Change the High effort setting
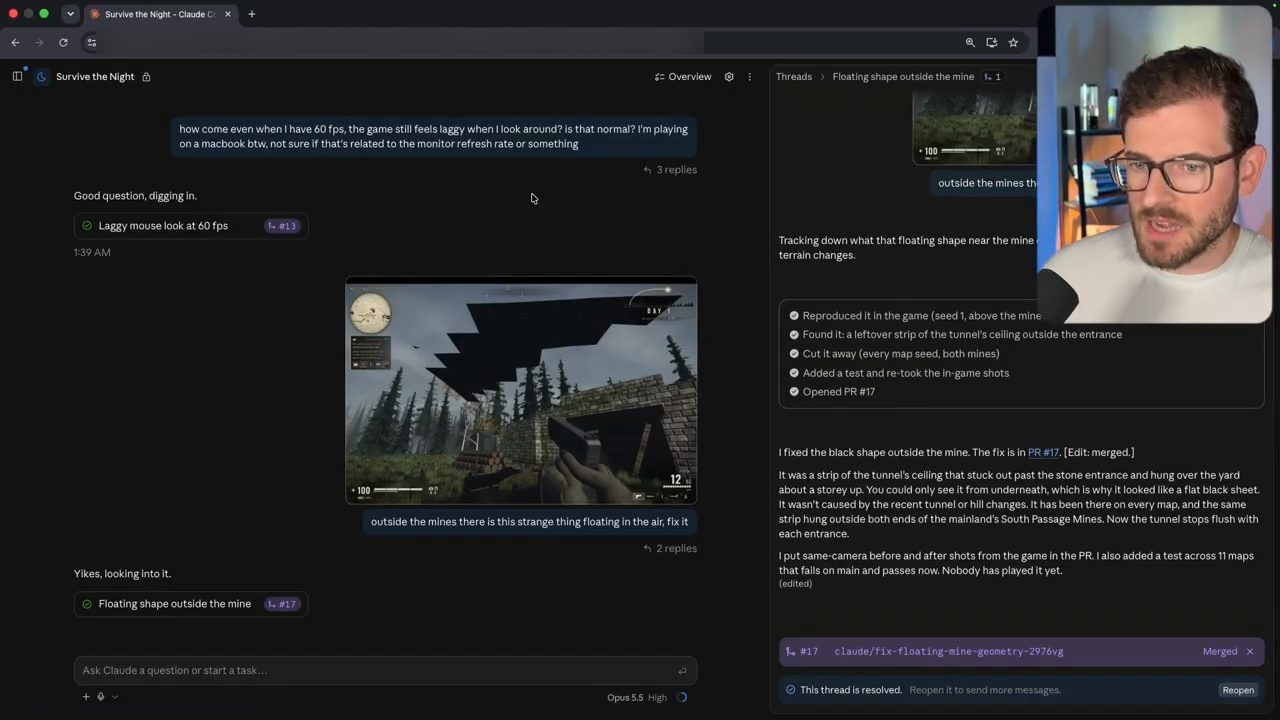 [657, 697]
